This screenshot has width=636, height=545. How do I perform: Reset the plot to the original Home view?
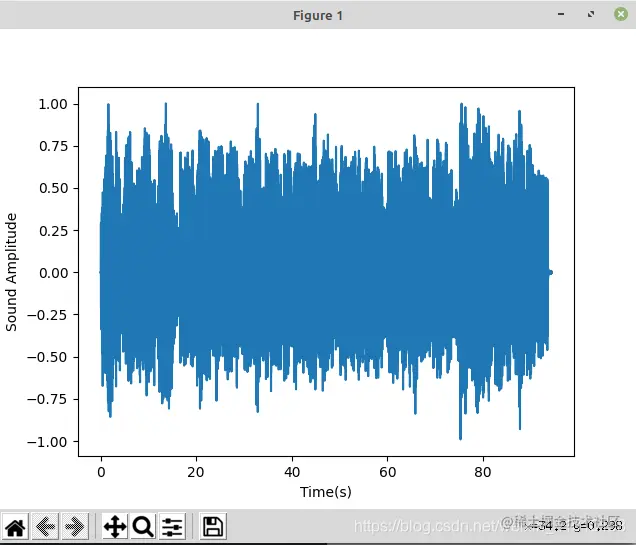point(15,526)
